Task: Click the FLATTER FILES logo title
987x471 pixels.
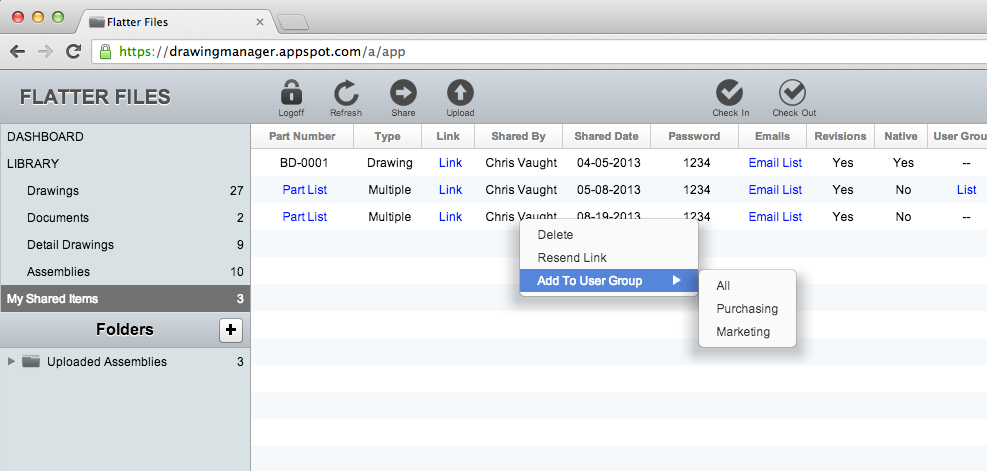Action: pos(95,97)
